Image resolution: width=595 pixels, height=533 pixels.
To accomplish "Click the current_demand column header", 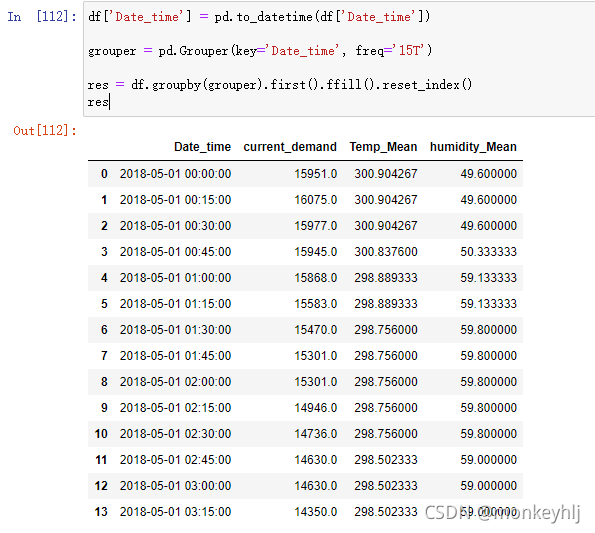I will [x=290, y=147].
